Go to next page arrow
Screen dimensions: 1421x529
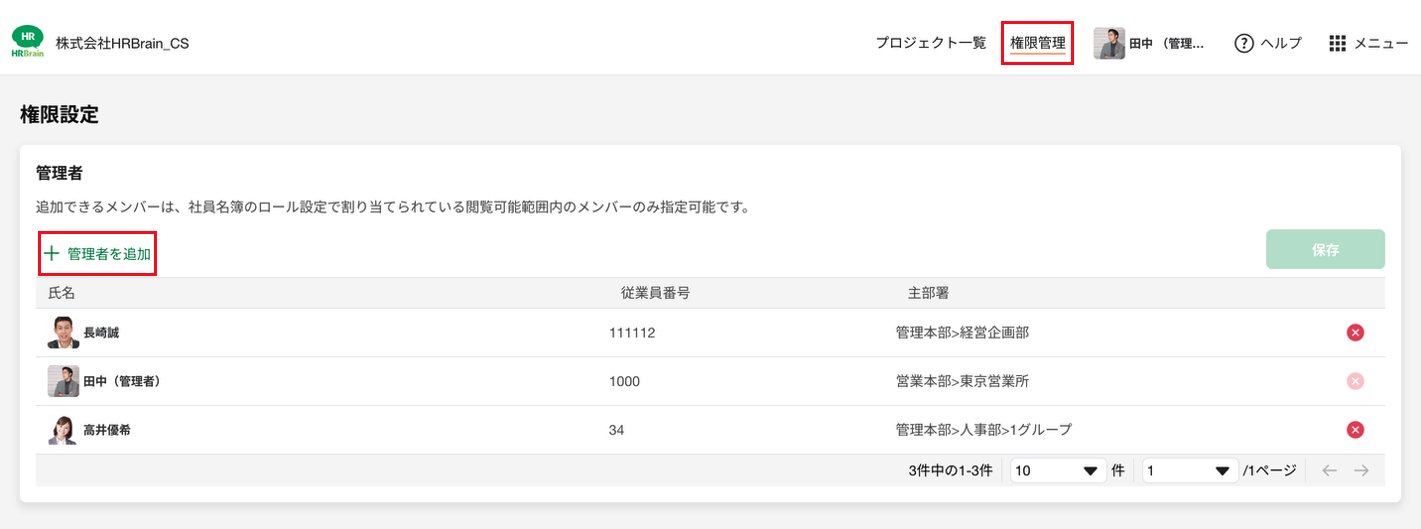point(1361,471)
